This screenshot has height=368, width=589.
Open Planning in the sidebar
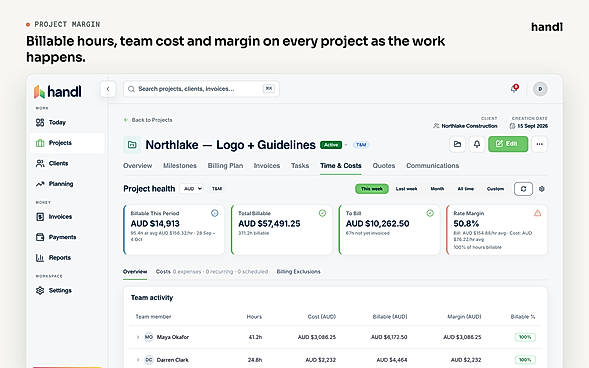click(x=67, y=184)
